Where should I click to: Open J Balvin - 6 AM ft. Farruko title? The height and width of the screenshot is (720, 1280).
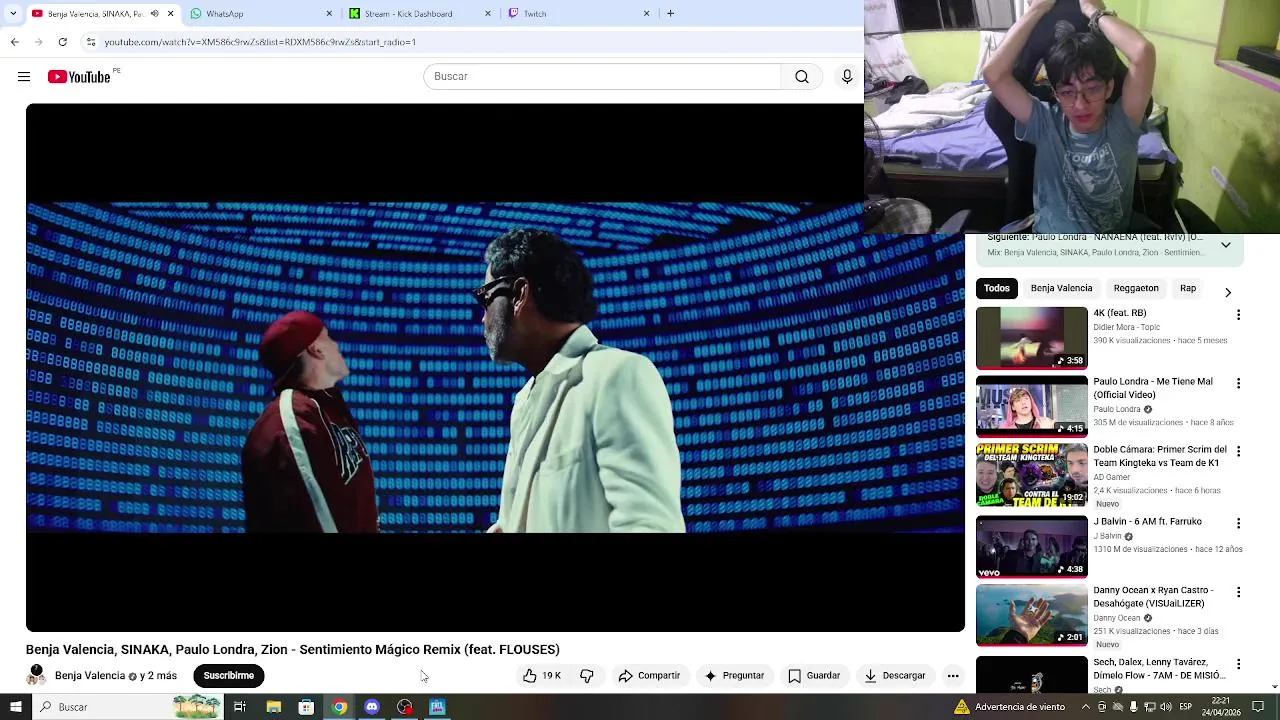[1147, 521]
